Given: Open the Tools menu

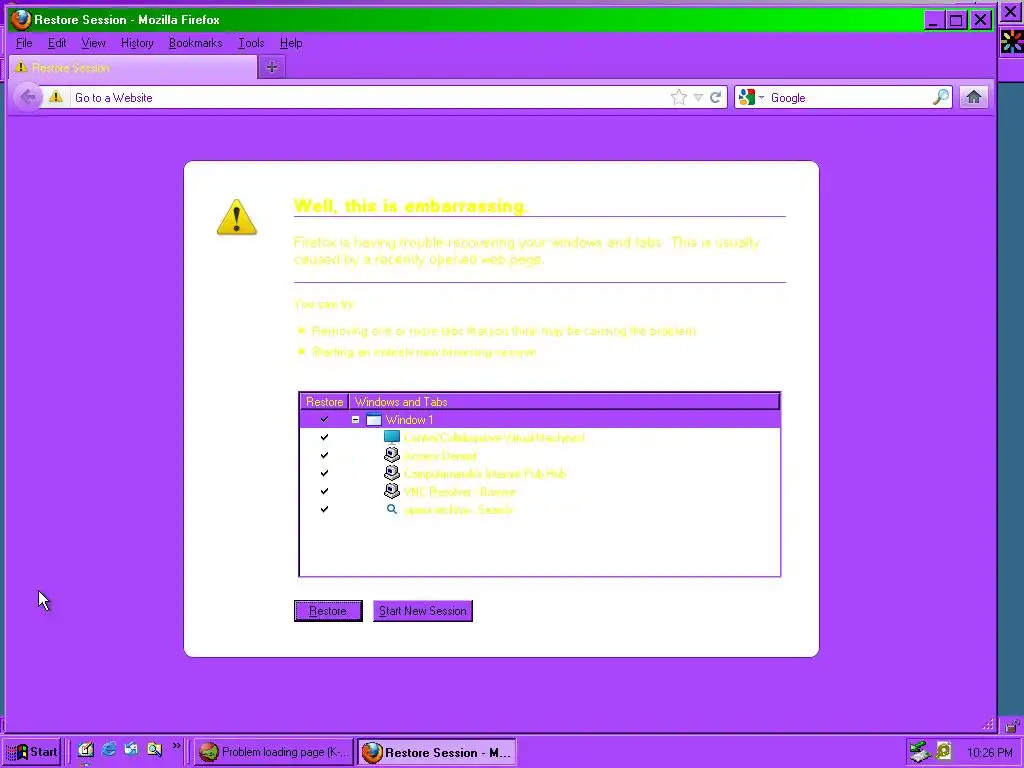Looking at the screenshot, I should click(x=251, y=43).
